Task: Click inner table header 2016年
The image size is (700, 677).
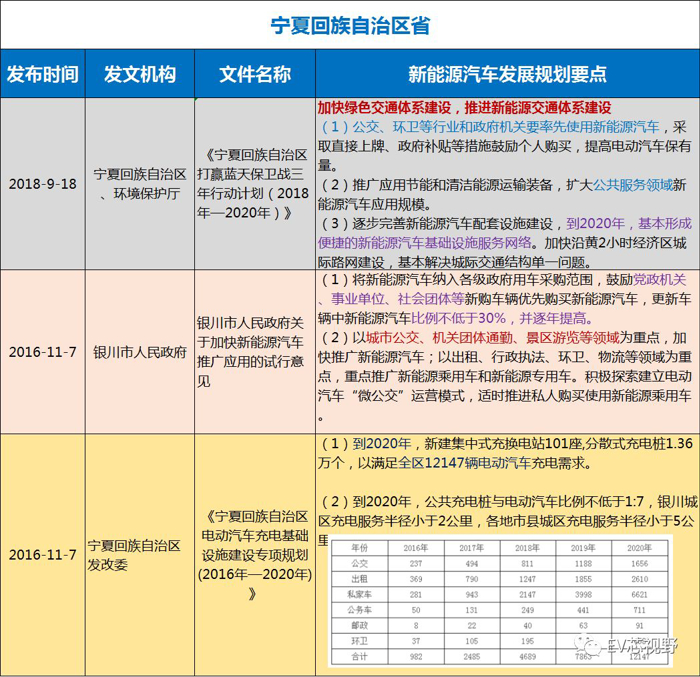Action: pyautogui.click(x=416, y=547)
